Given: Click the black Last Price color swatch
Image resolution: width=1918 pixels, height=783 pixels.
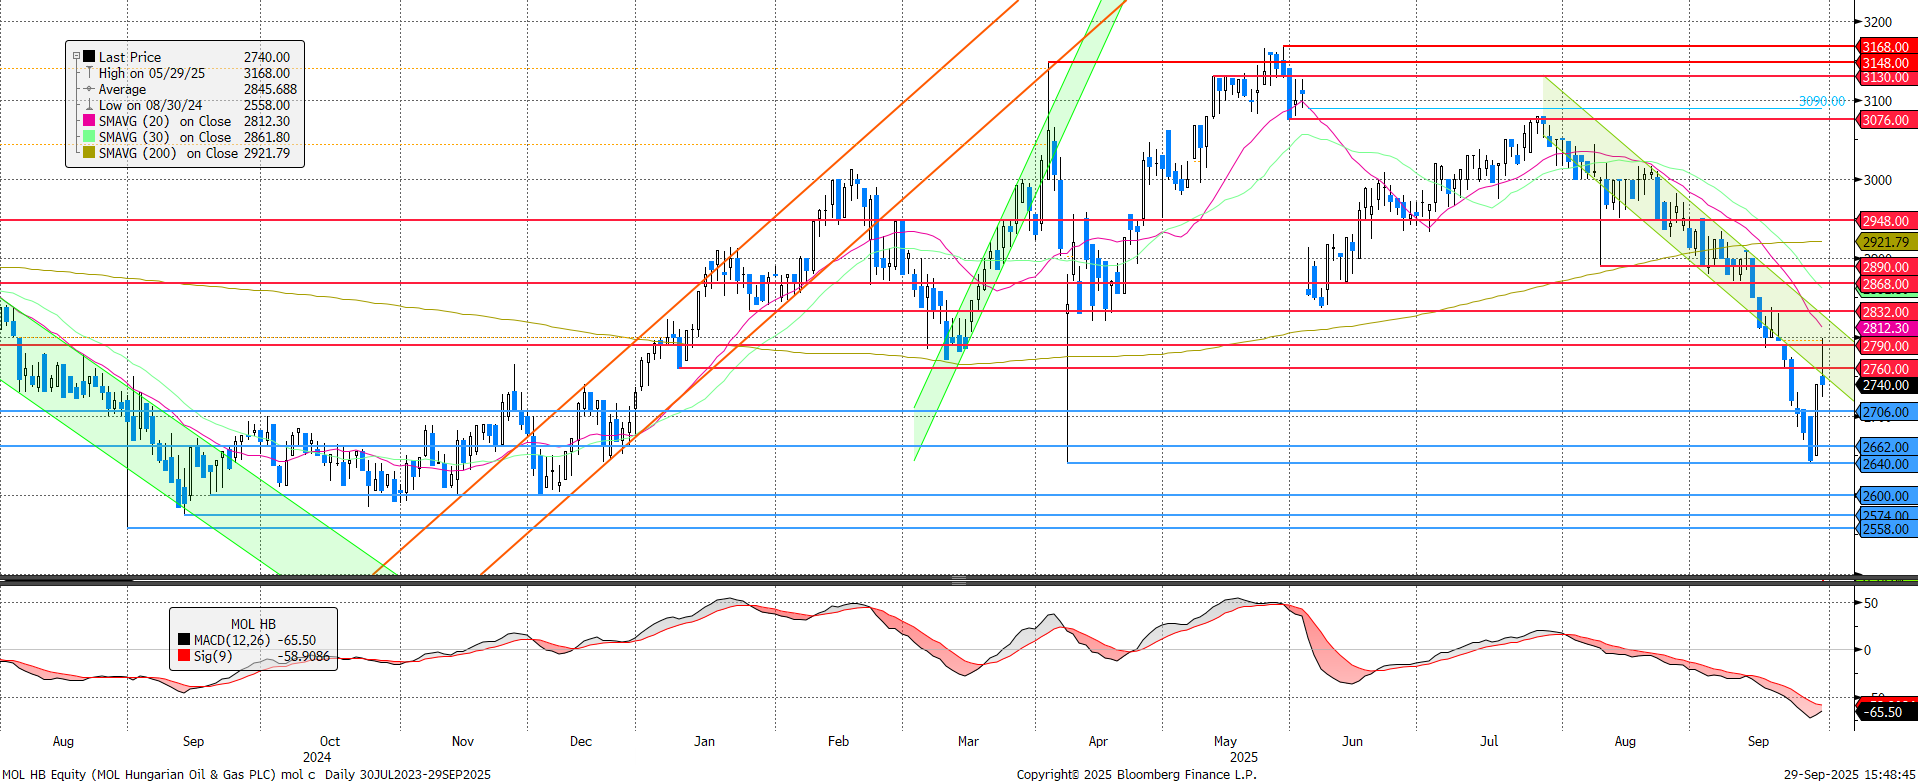Looking at the screenshot, I should [90, 57].
